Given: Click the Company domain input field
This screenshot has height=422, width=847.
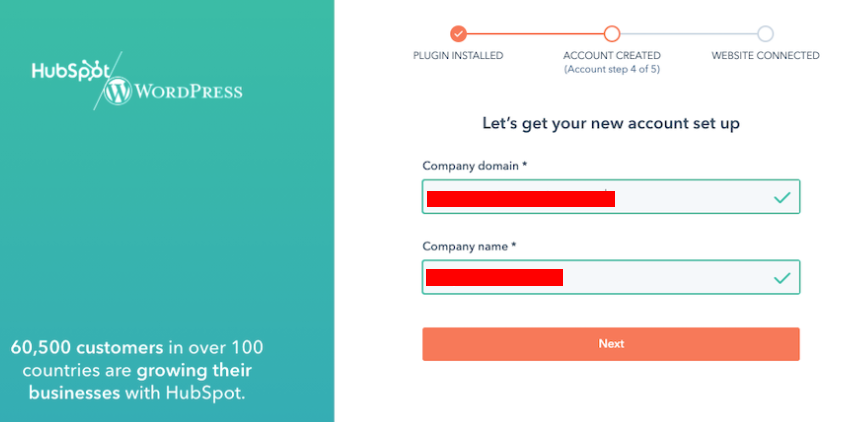Looking at the screenshot, I should [690, 198].
